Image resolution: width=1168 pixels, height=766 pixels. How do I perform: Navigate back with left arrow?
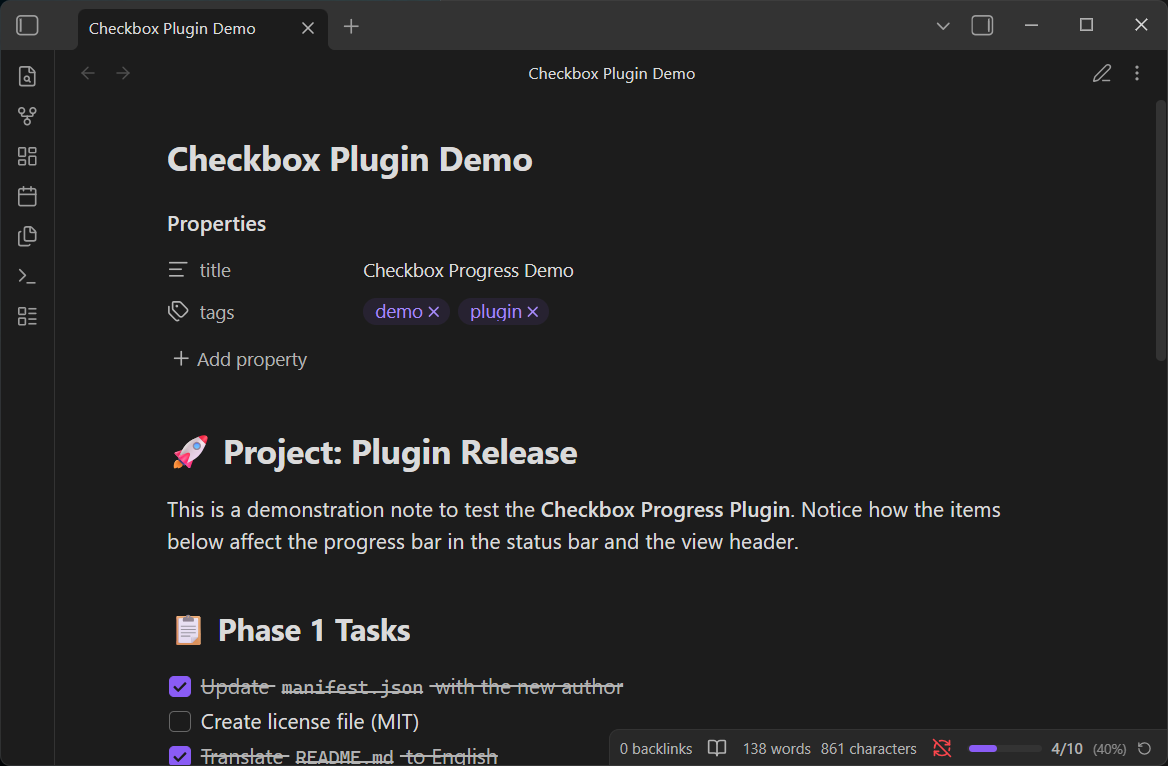click(88, 73)
